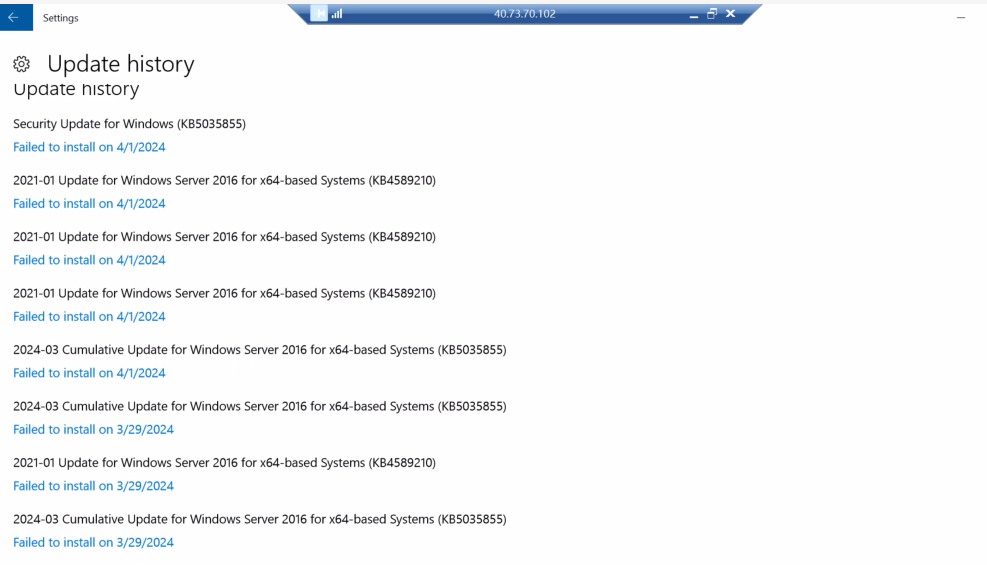Restore down the remote session window
The image size is (987, 565).
pyautogui.click(x=712, y=14)
